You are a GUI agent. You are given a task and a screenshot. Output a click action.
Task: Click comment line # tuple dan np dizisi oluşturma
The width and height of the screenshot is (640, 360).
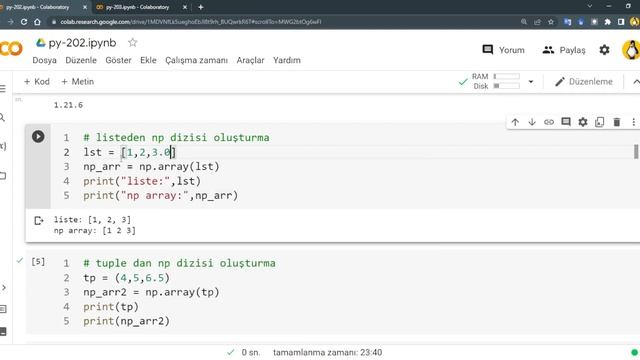point(179,263)
